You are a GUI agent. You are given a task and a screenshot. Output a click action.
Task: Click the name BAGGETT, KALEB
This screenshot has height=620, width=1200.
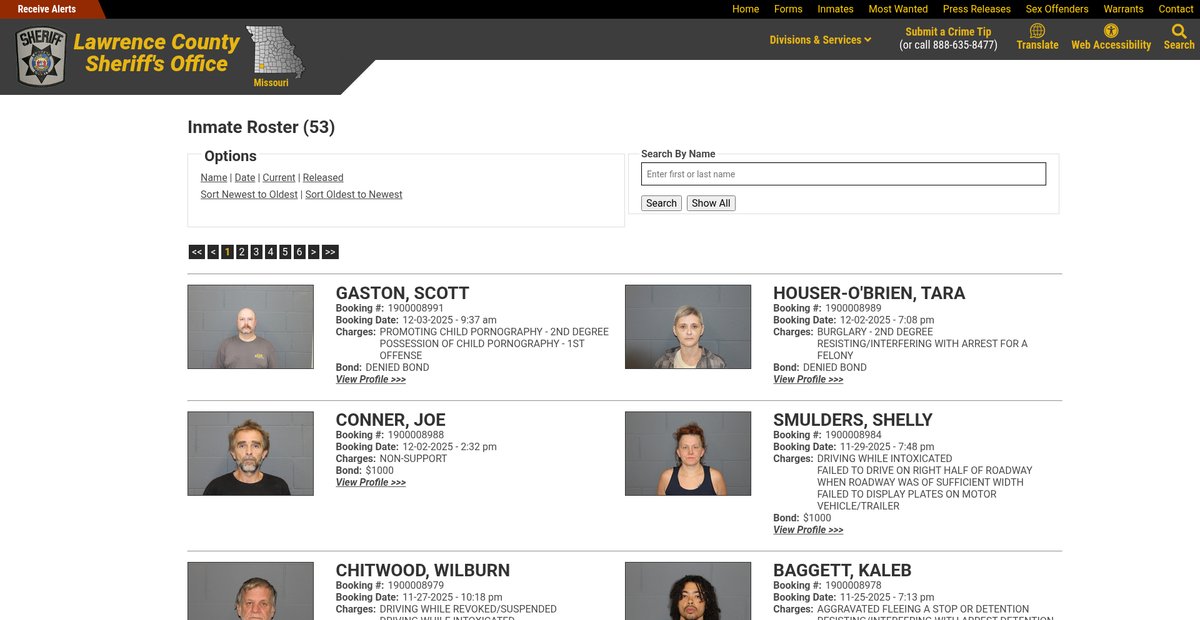(842, 571)
